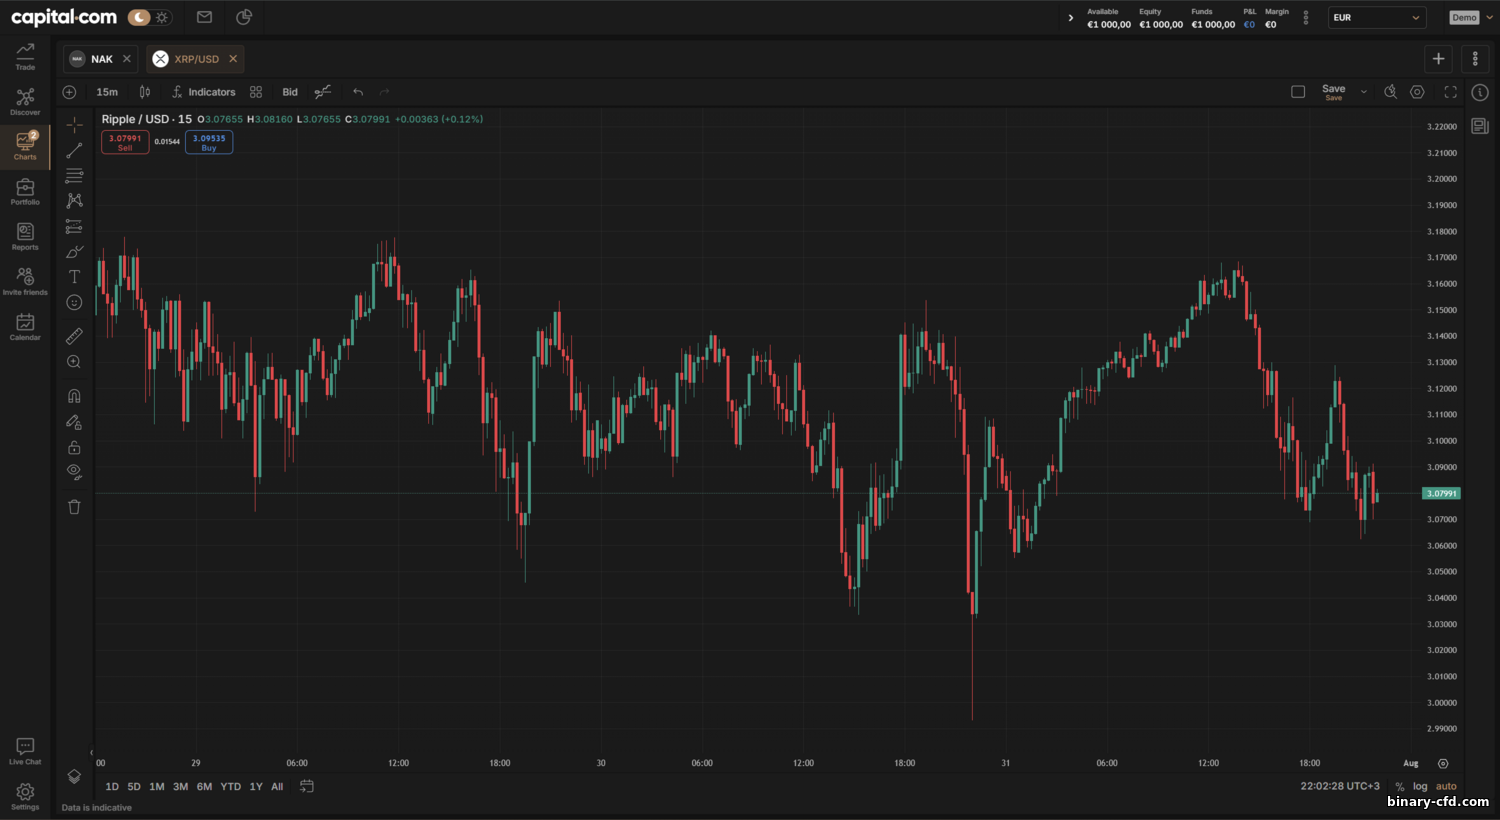The height and width of the screenshot is (820, 1500).
Task: Open the Portfolio section in the sidebar
Action: point(25,192)
